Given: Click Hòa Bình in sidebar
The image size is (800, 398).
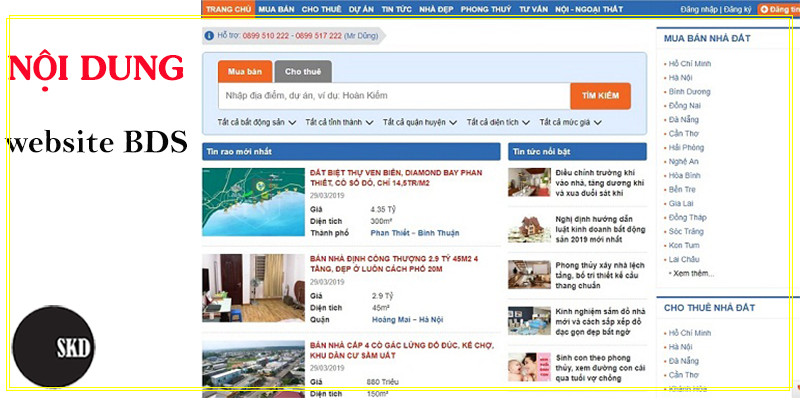Looking at the screenshot, I should [685, 175].
